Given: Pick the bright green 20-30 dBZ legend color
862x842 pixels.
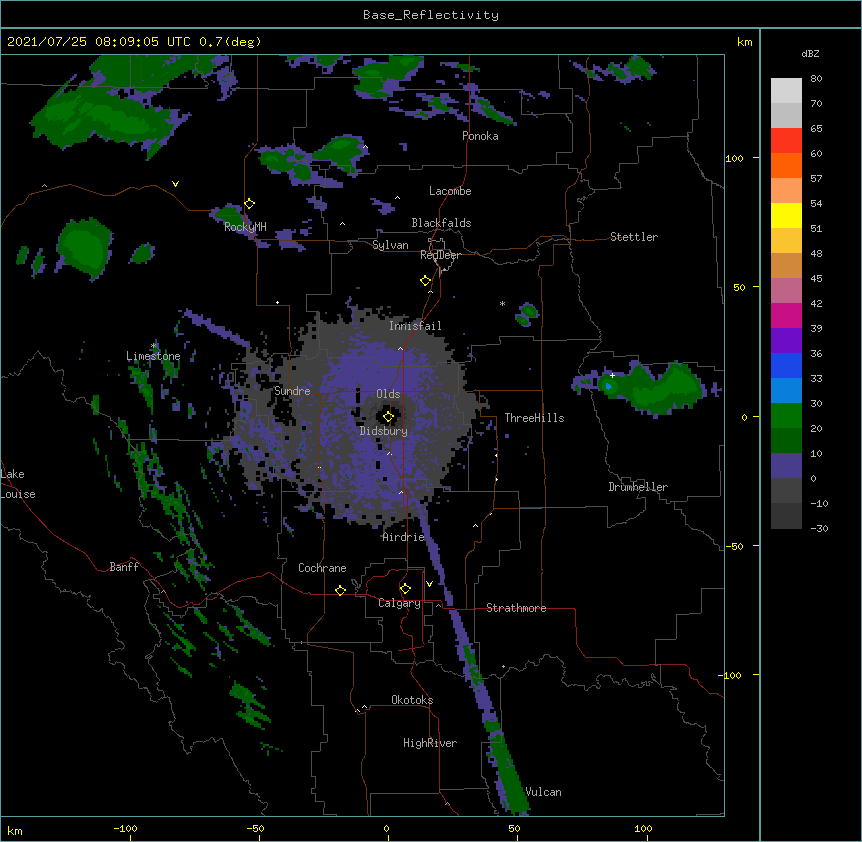Looking at the screenshot, I should tap(786, 416).
